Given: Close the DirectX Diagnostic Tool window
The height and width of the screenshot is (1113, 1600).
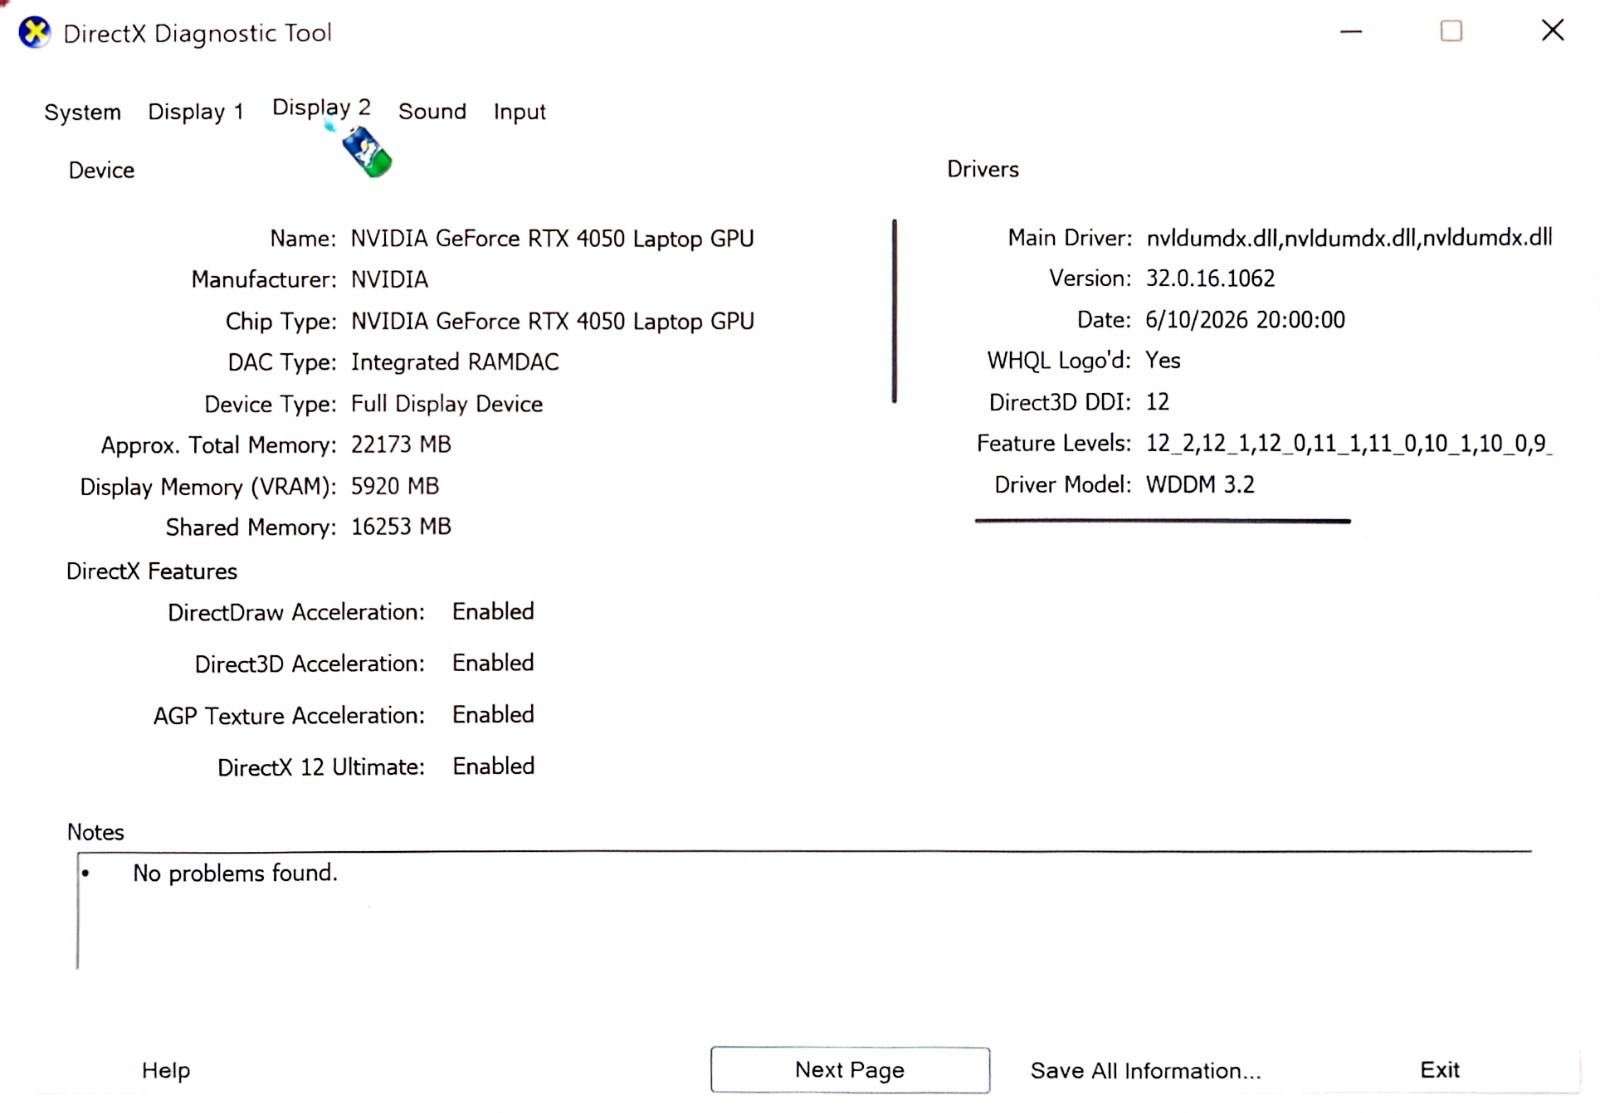Looking at the screenshot, I should (1553, 30).
